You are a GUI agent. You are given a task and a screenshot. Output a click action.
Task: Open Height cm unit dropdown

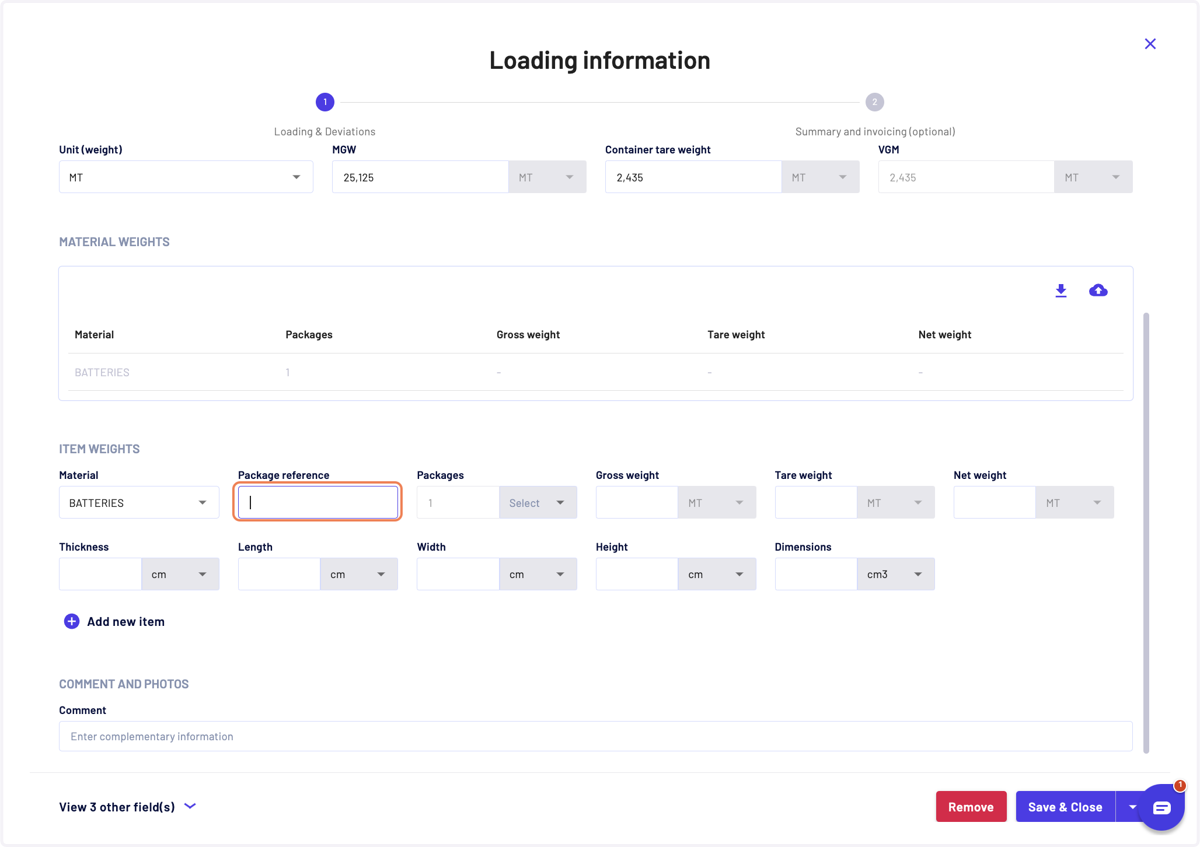click(717, 574)
